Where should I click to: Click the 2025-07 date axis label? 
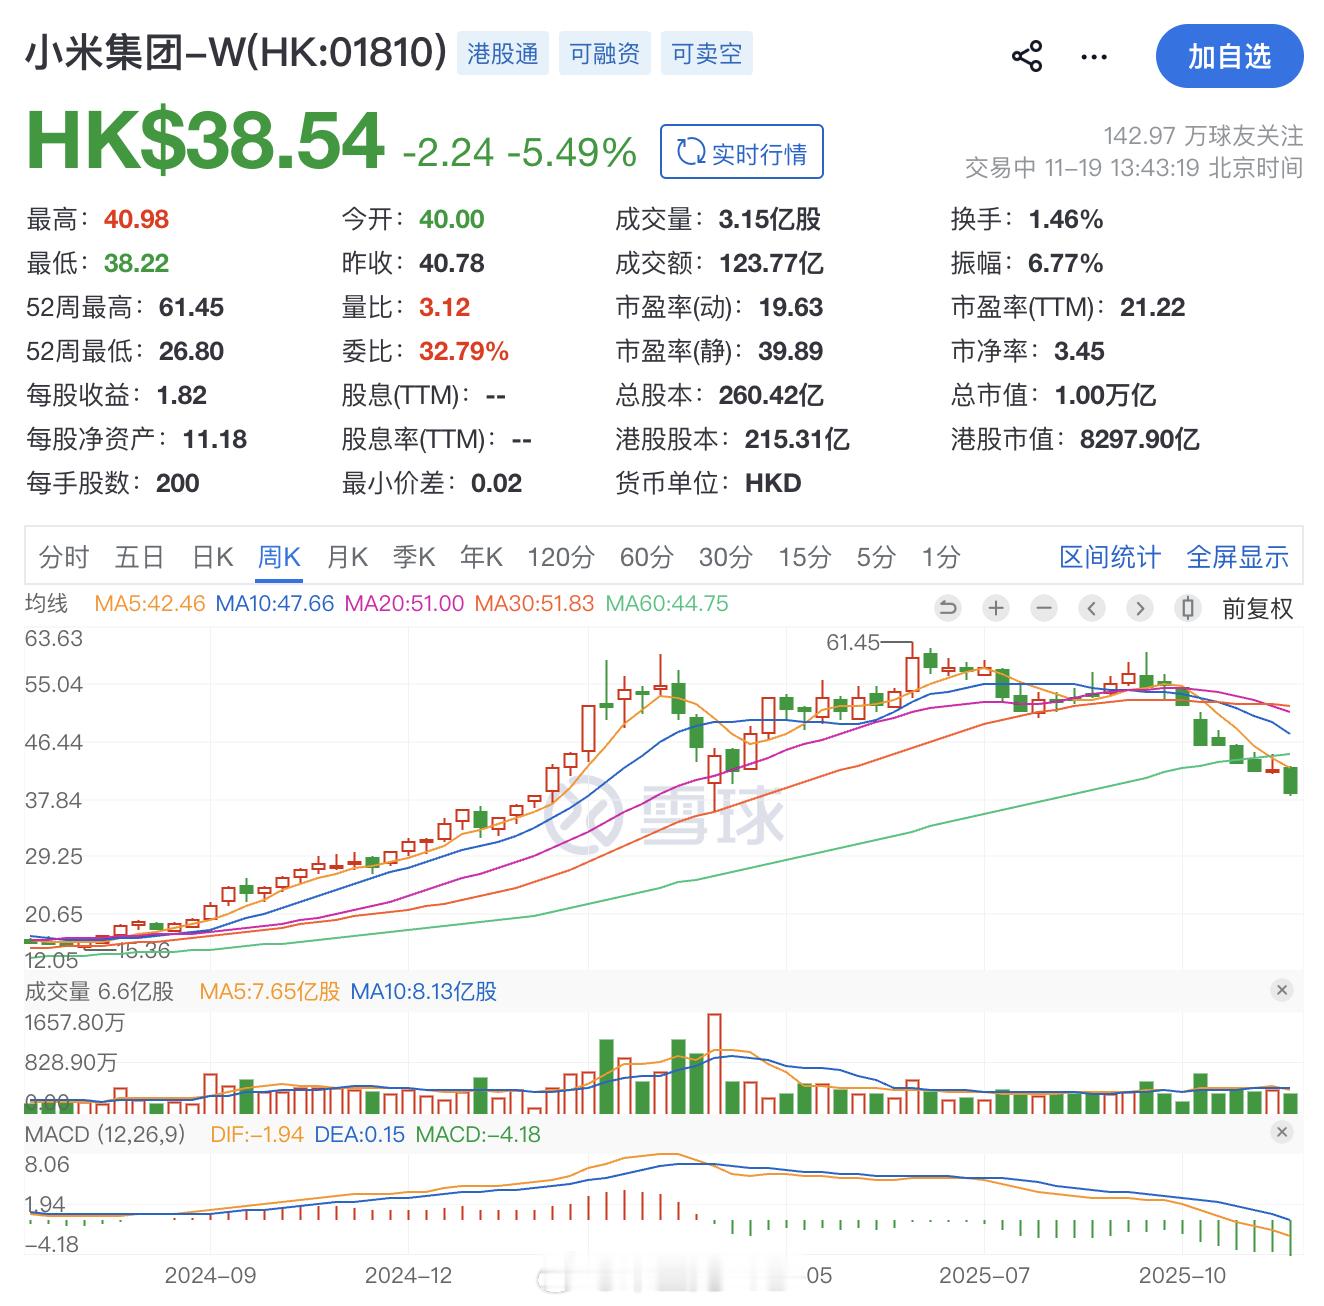[x=984, y=1275]
